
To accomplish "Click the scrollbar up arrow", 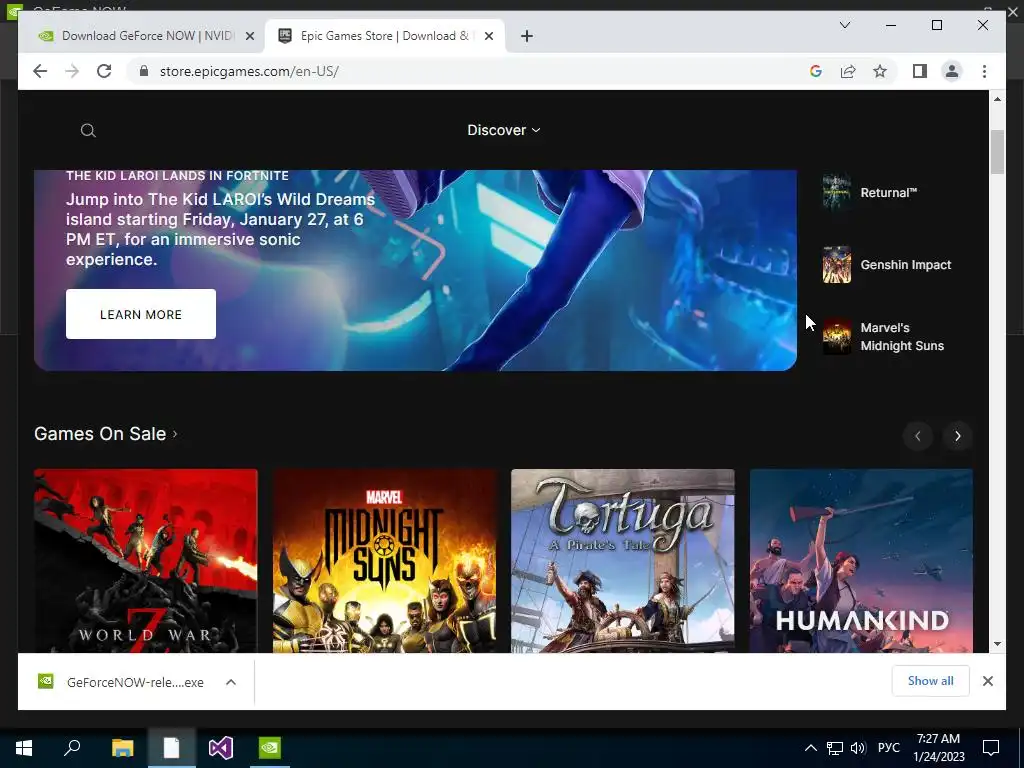I will pyautogui.click(x=997, y=99).
